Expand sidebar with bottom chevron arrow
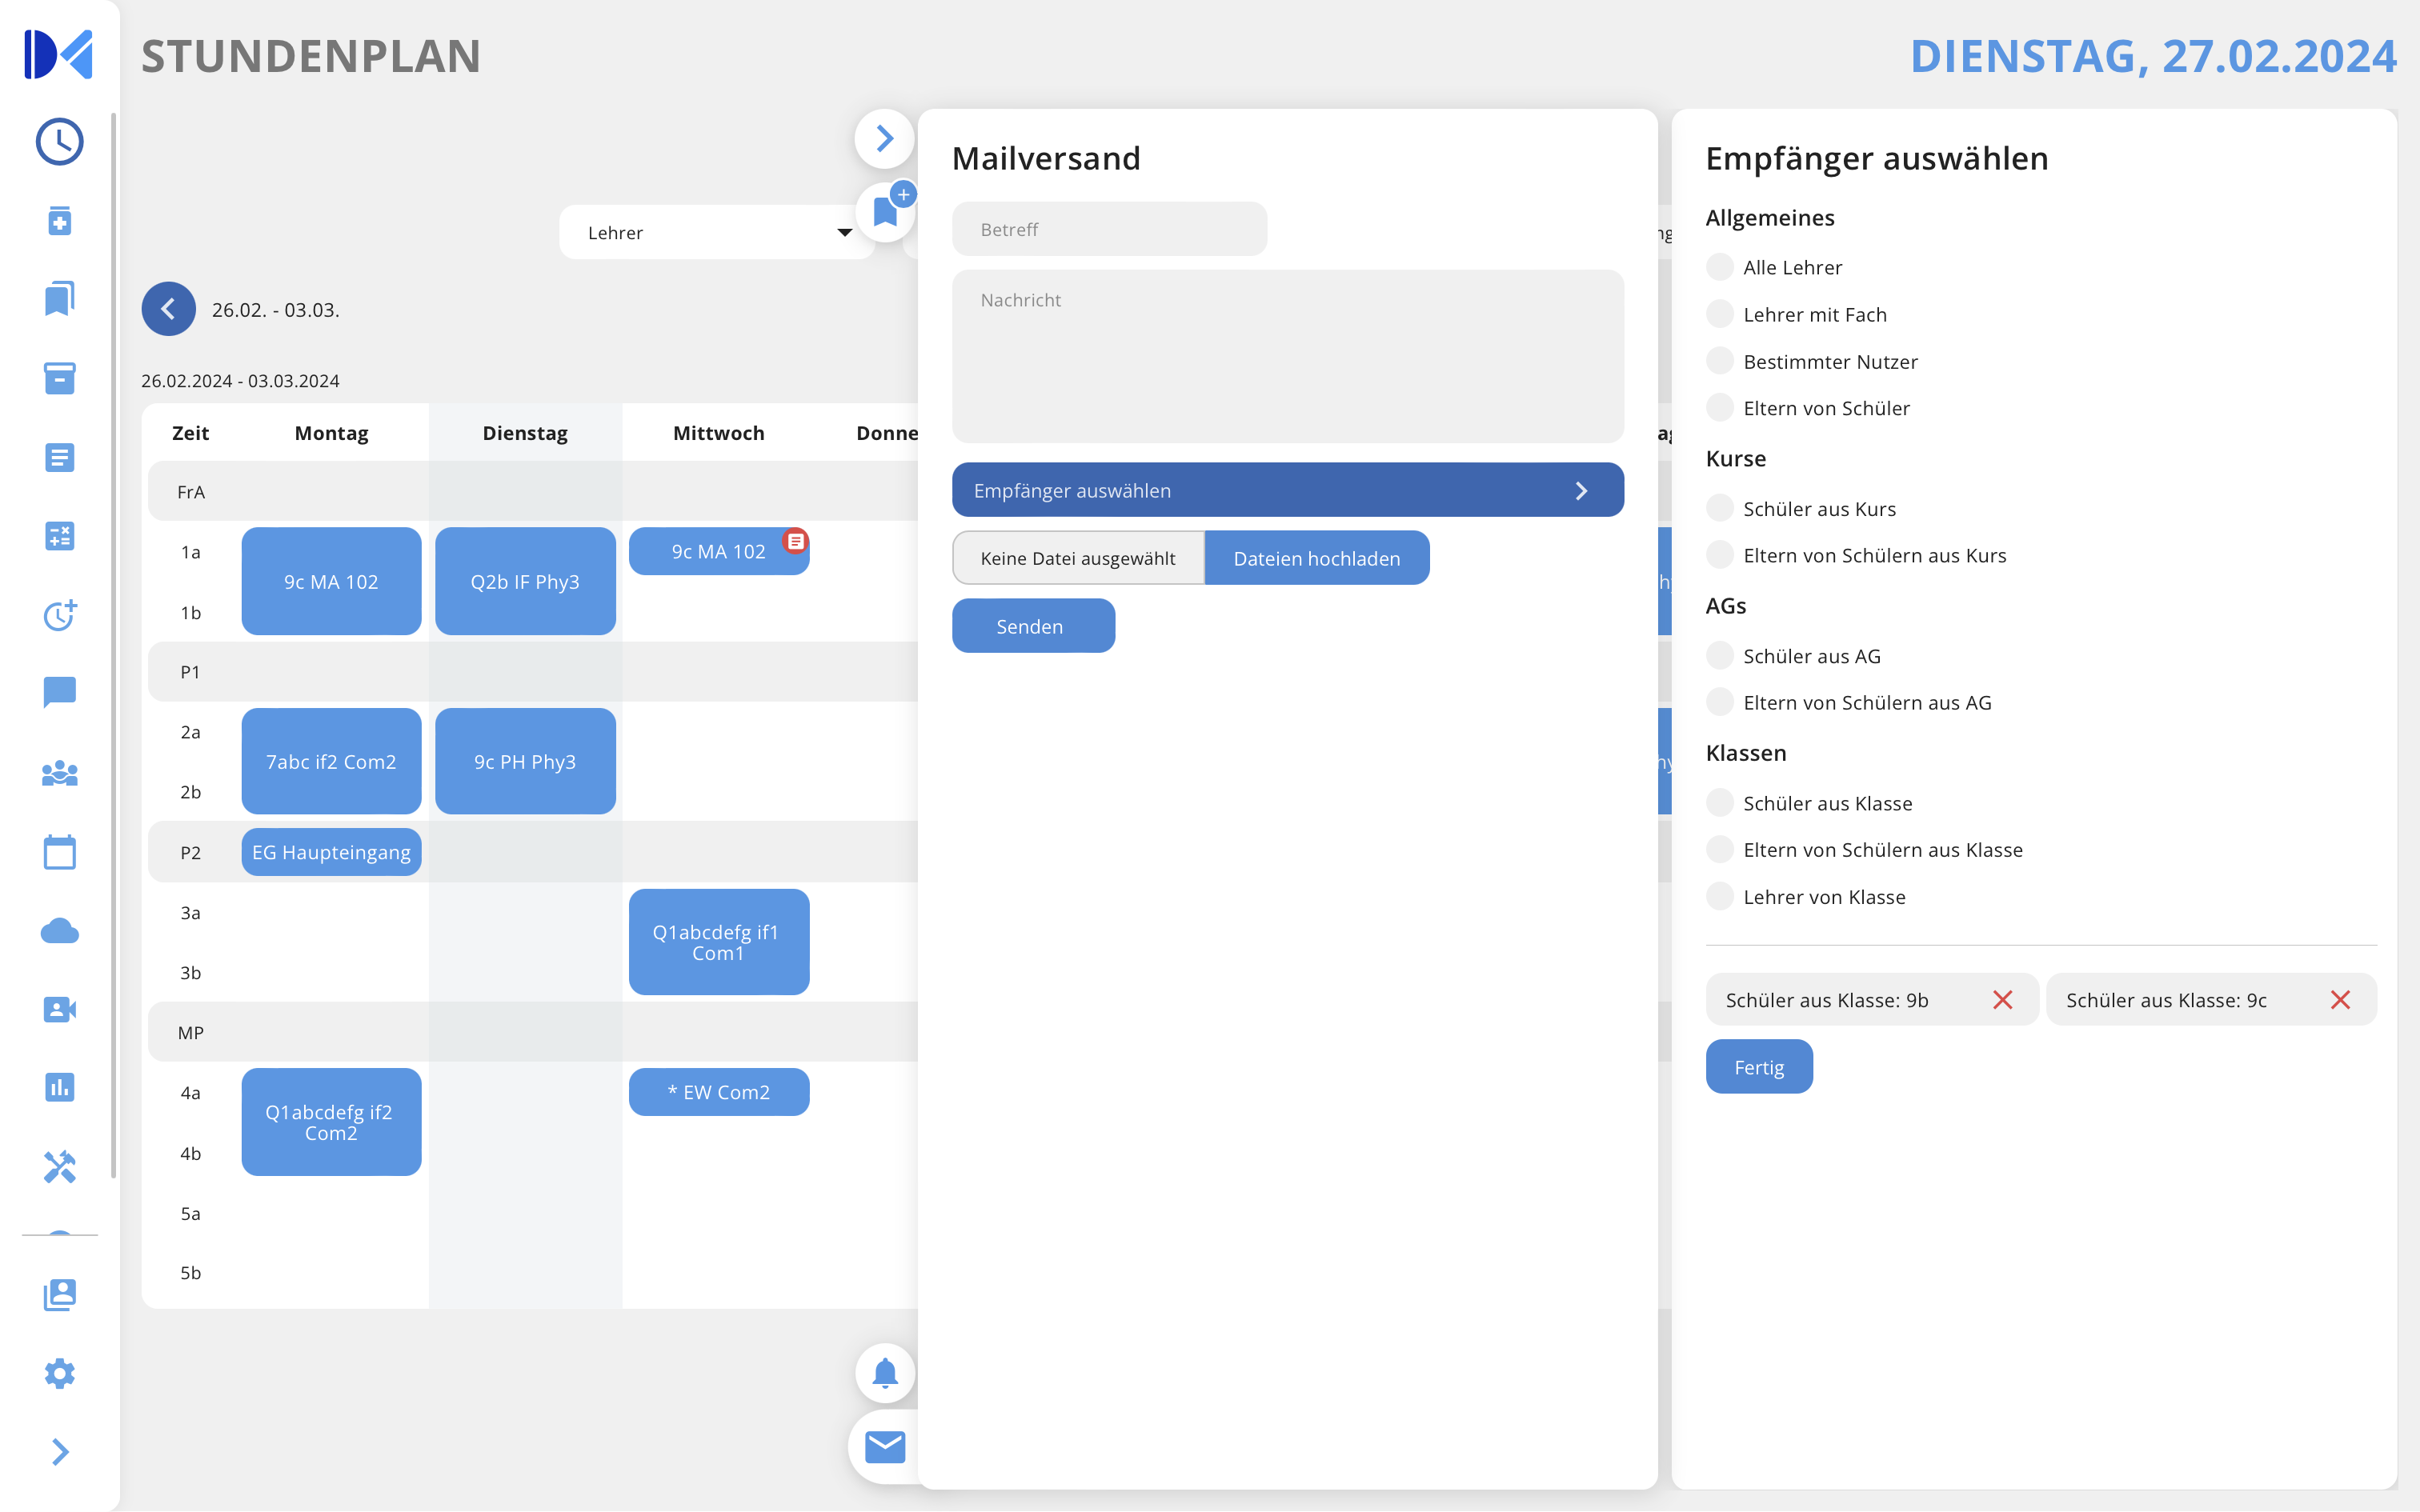 click(59, 1451)
